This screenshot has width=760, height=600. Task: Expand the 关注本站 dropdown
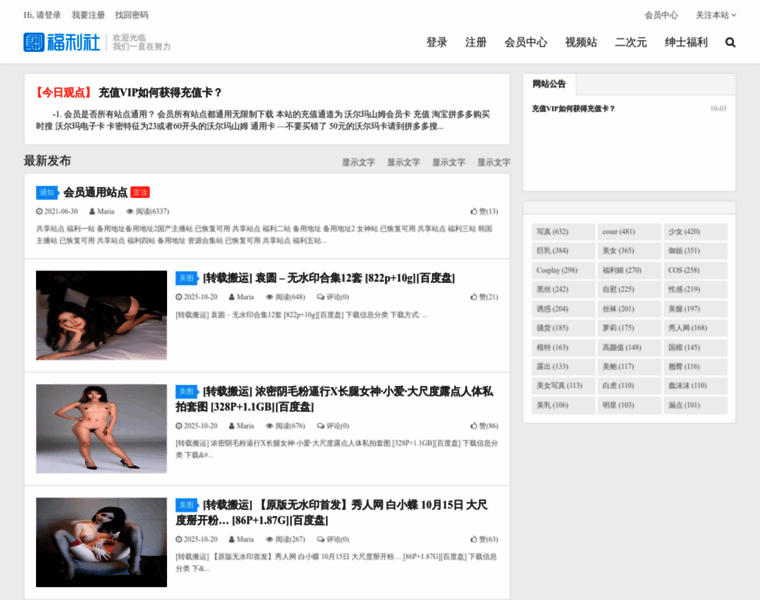click(x=715, y=15)
